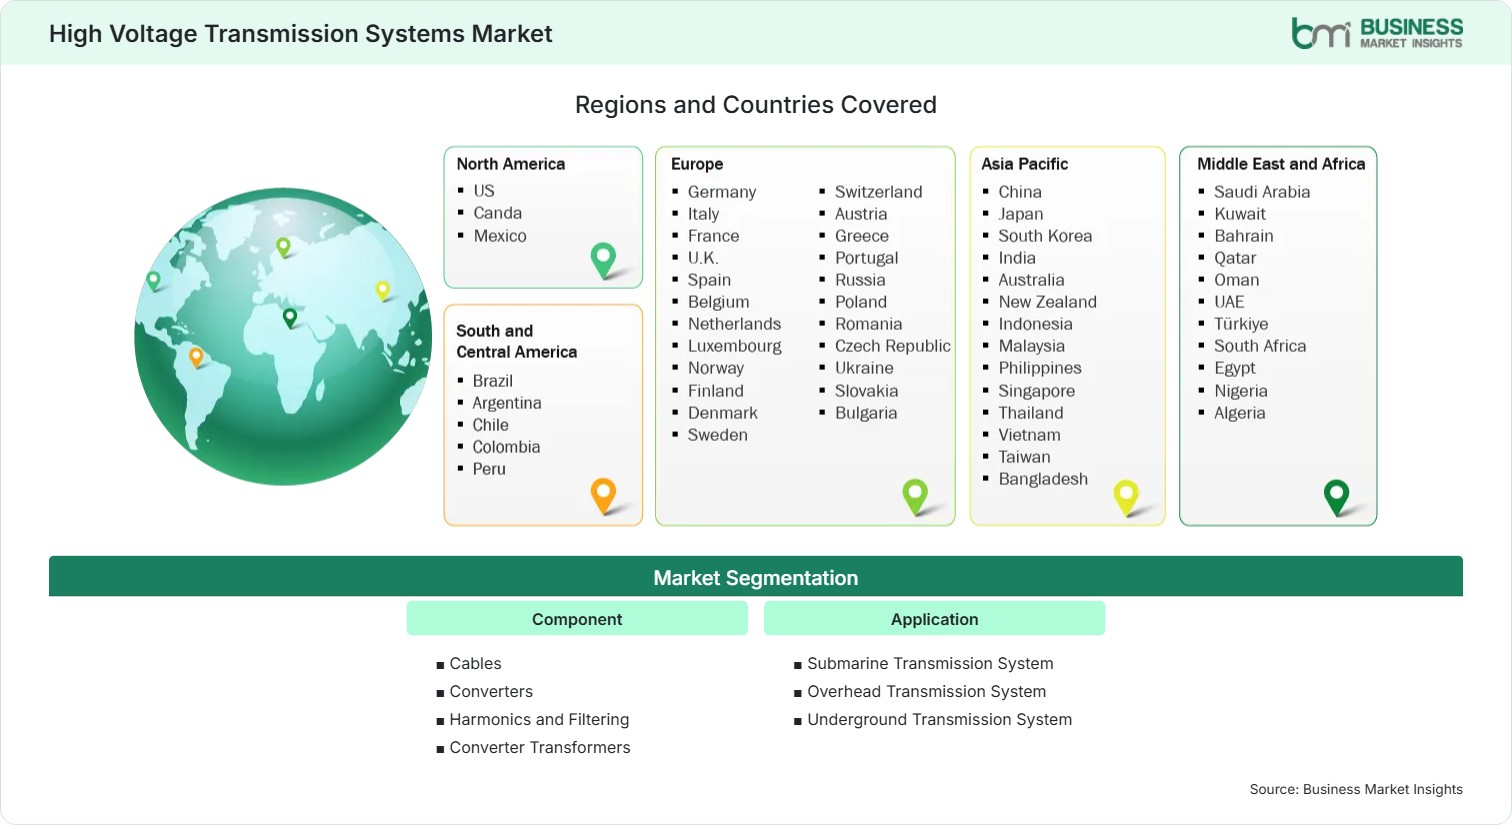The width and height of the screenshot is (1512, 825).
Task: Select Brazil in the country list
Action: [x=493, y=381]
